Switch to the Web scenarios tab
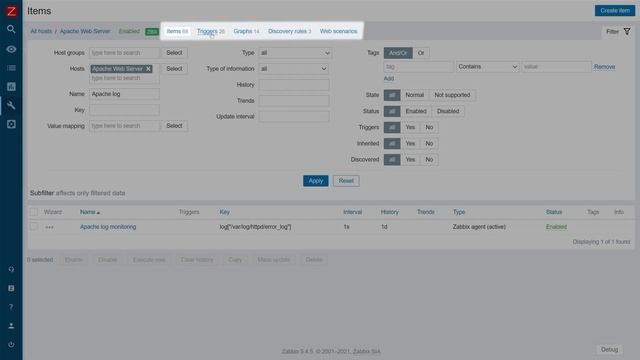 point(338,31)
